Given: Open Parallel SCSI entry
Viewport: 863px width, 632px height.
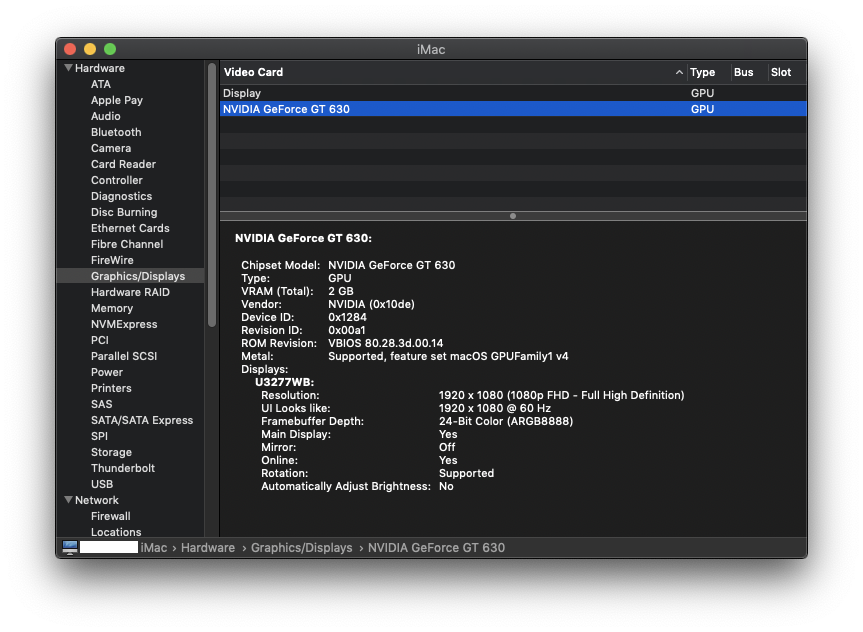Looking at the screenshot, I should (124, 356).
